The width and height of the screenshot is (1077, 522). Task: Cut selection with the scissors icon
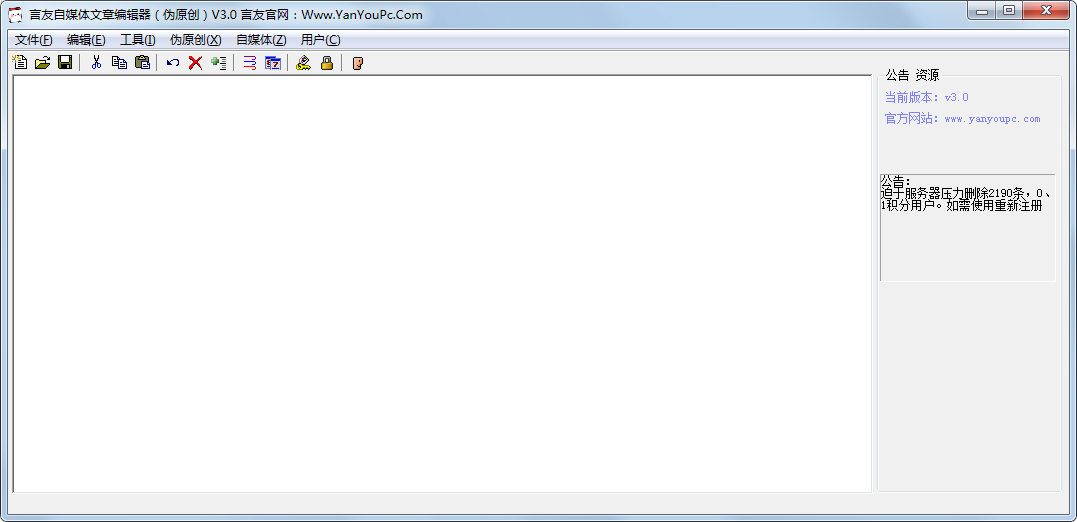click(96, 63)
